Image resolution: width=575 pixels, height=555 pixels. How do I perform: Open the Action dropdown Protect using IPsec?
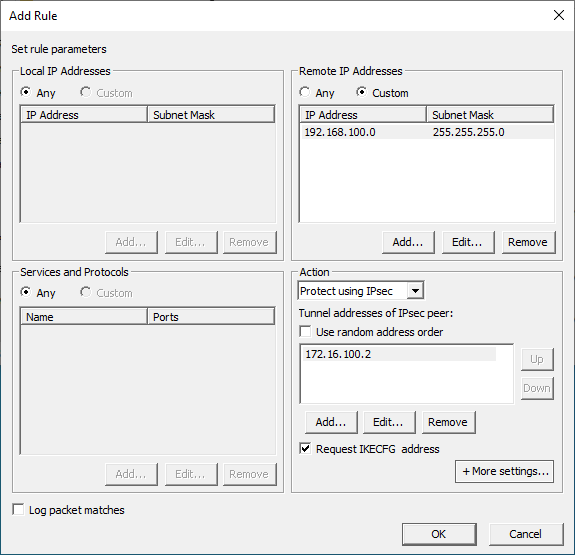click(361, 291)
